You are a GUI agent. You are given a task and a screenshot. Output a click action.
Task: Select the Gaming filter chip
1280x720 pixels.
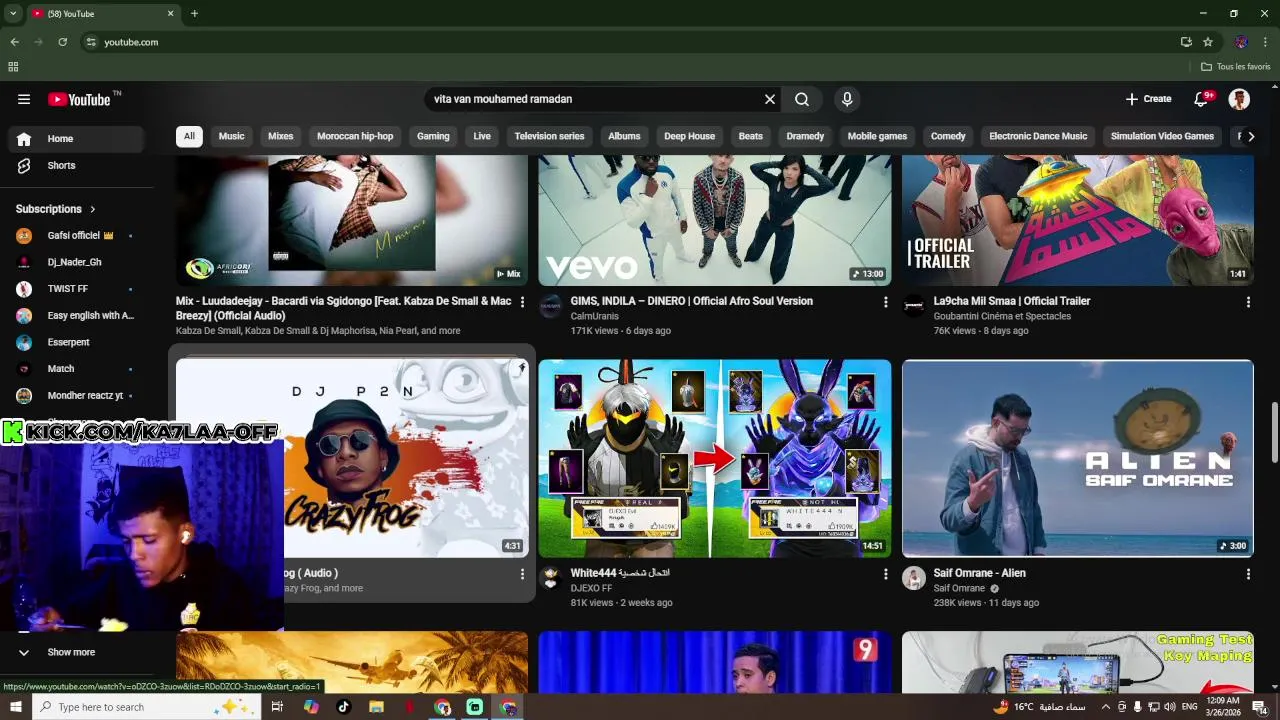pyautogui.click(x=433, y=136)
